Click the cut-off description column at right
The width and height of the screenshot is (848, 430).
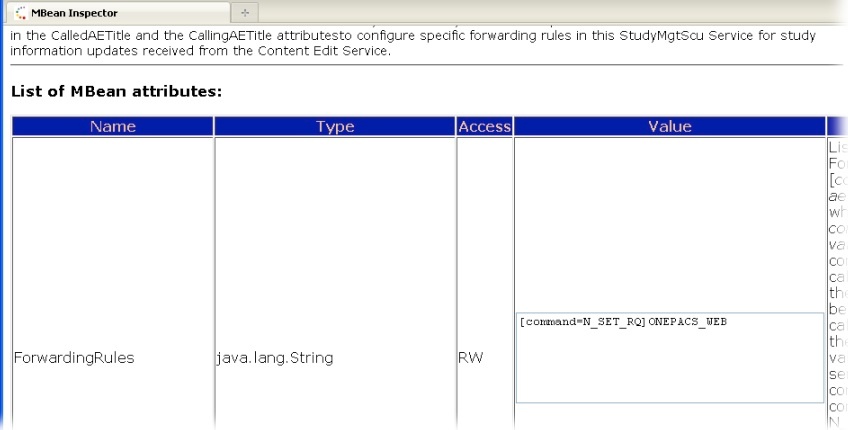click(837, 283)
